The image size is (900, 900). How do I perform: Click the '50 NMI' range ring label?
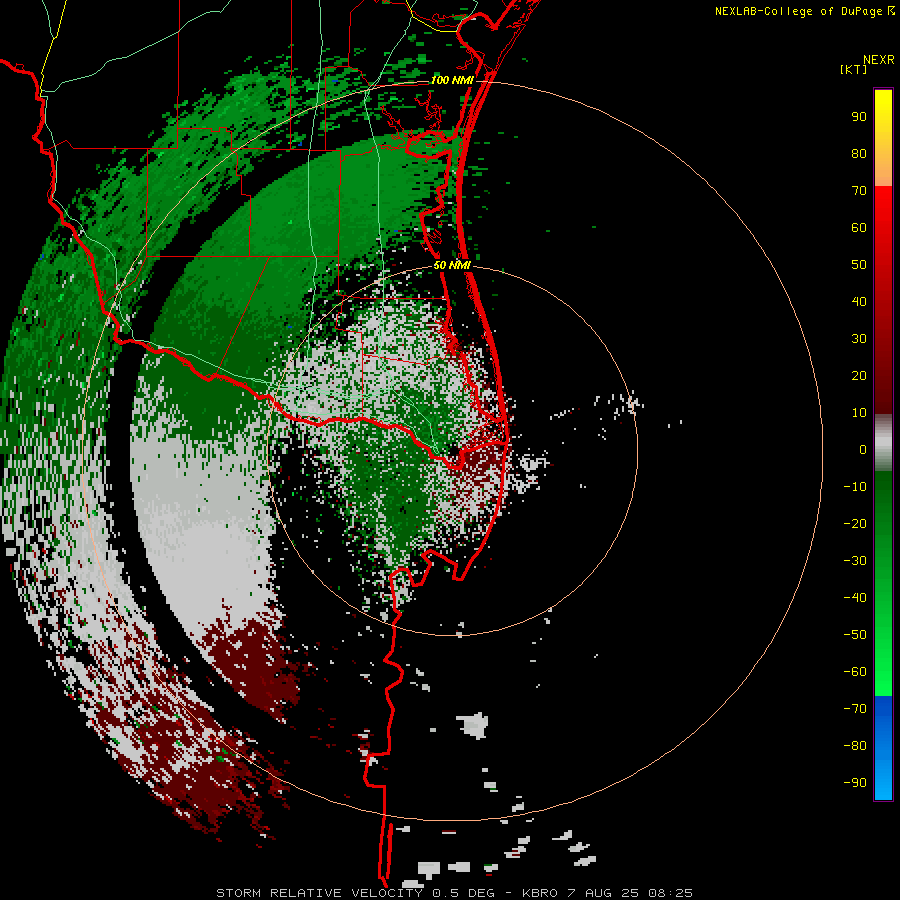coord(452,265)
